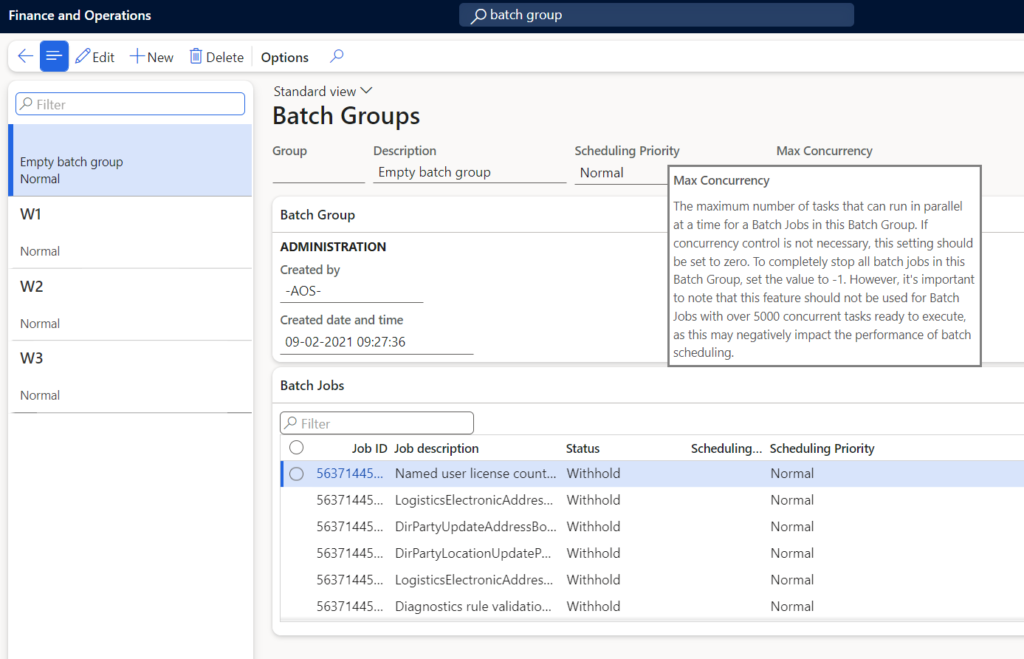Viewport: 1024px width, 659px height.
Task: Click 'DirPartyUpdateAddressBo...' job description
Action: (475, 526)
